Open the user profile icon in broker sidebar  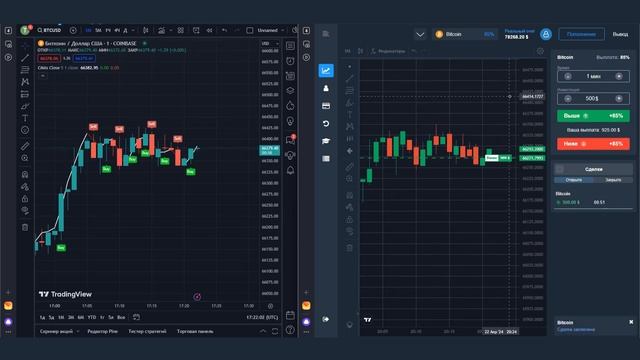326,88
